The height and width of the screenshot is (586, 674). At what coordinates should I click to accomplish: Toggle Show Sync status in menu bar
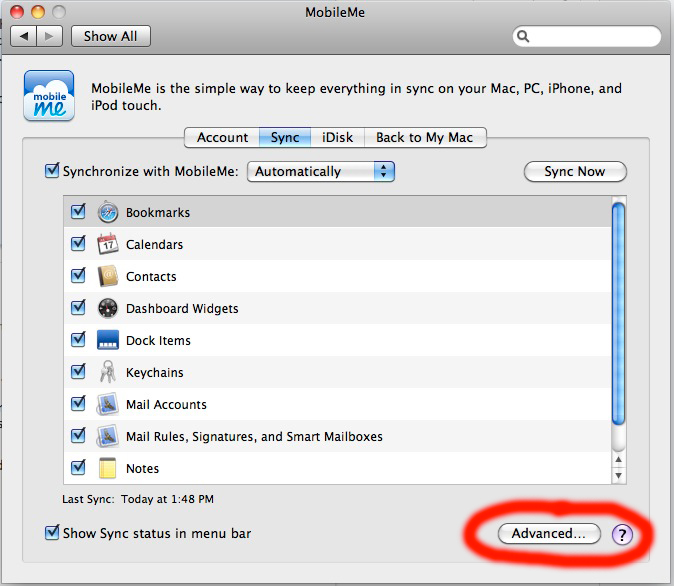click(52, 533)
